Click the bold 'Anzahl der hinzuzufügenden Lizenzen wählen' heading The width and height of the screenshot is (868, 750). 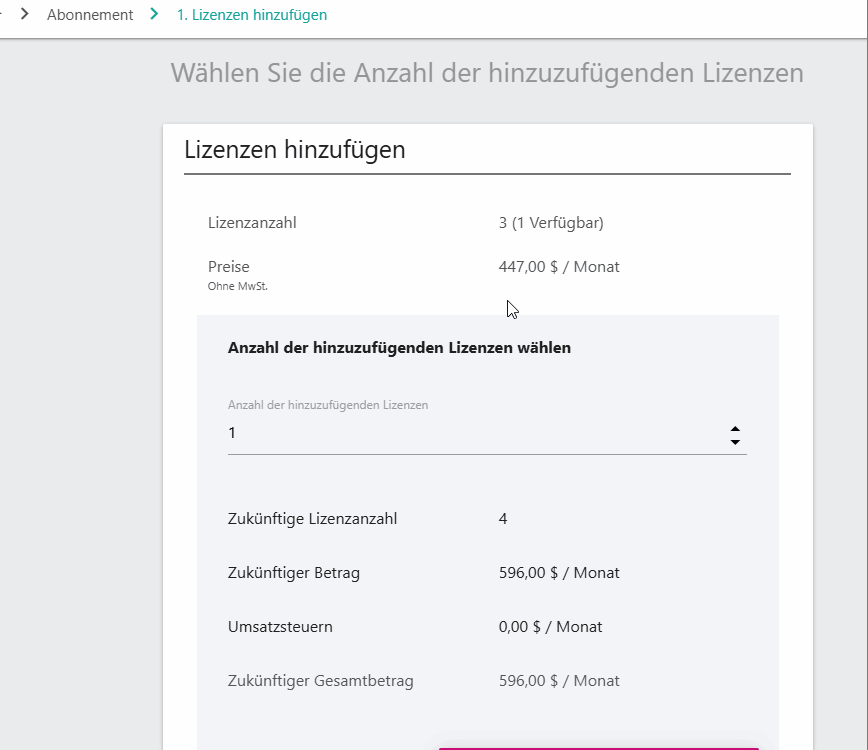point(399,348)
